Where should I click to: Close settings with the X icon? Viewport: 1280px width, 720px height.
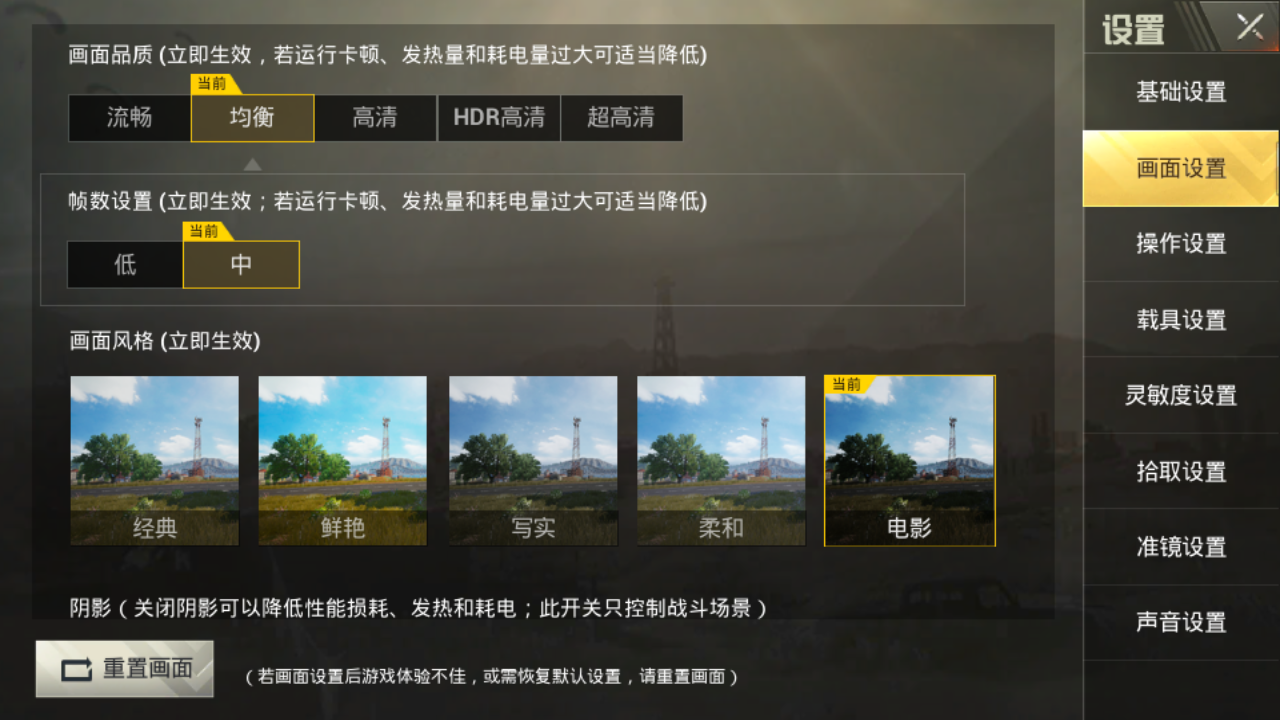click(x=1249, y=27)
